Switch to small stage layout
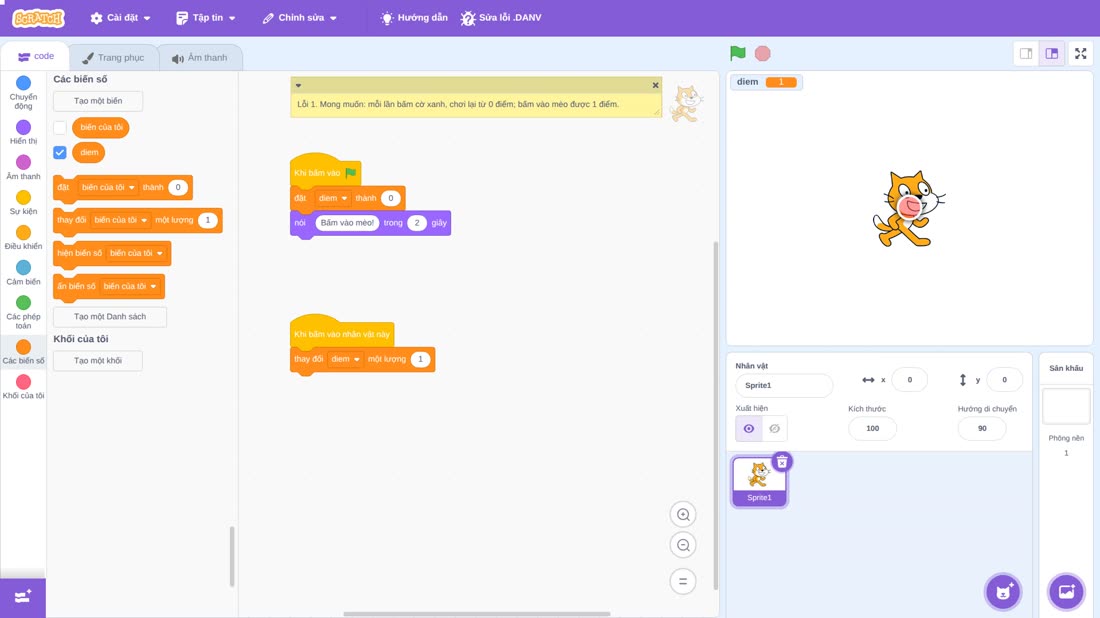The image size is (1100, 618). pos(1026,53)
